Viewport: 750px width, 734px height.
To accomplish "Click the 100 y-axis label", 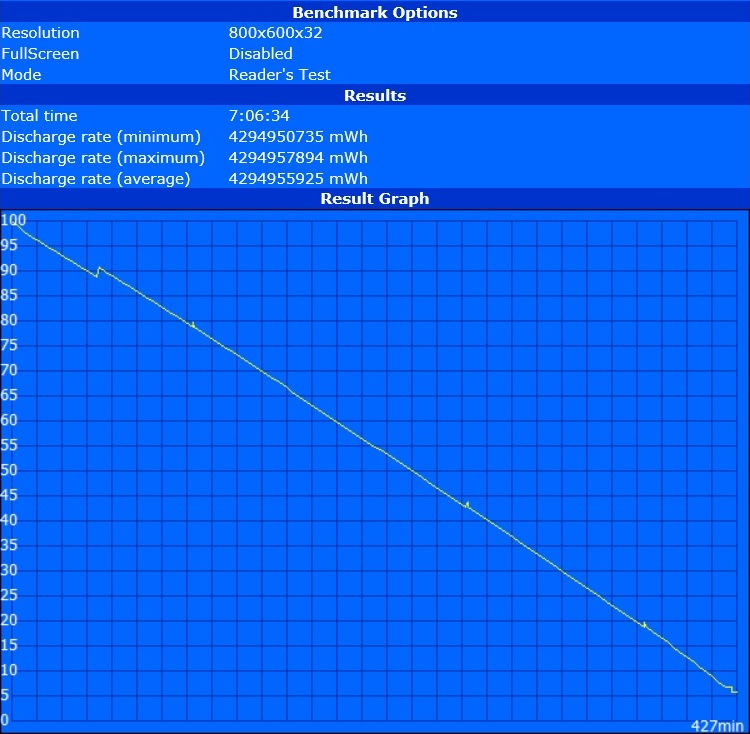I will click(x=13, y=220).
